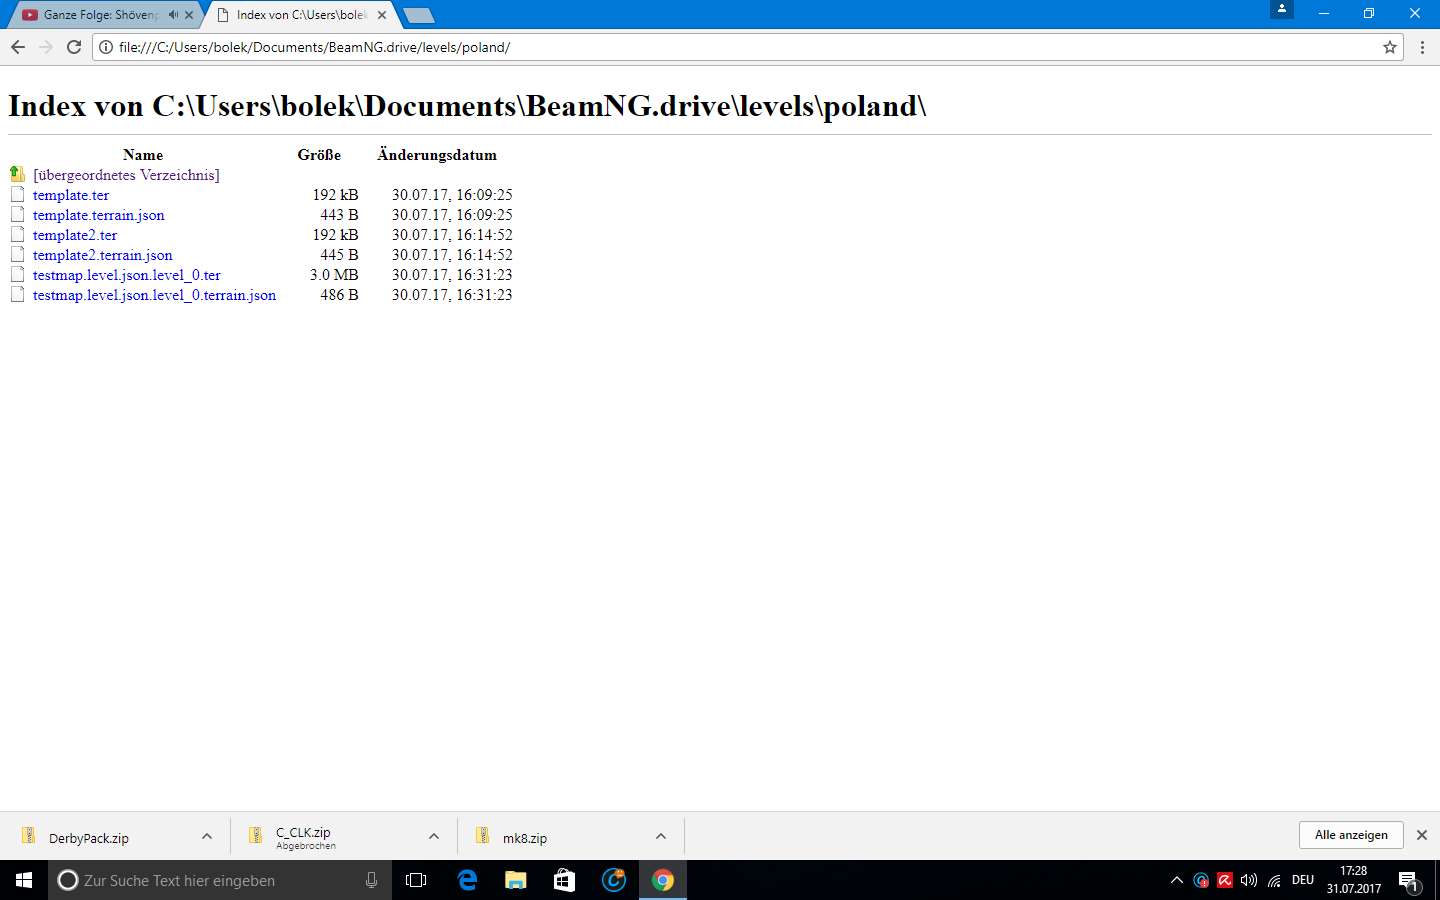Screen dimensions: 1440x900
Task: Click the file icon beside template2.terrain.json
Action: [x=17, y=254]
